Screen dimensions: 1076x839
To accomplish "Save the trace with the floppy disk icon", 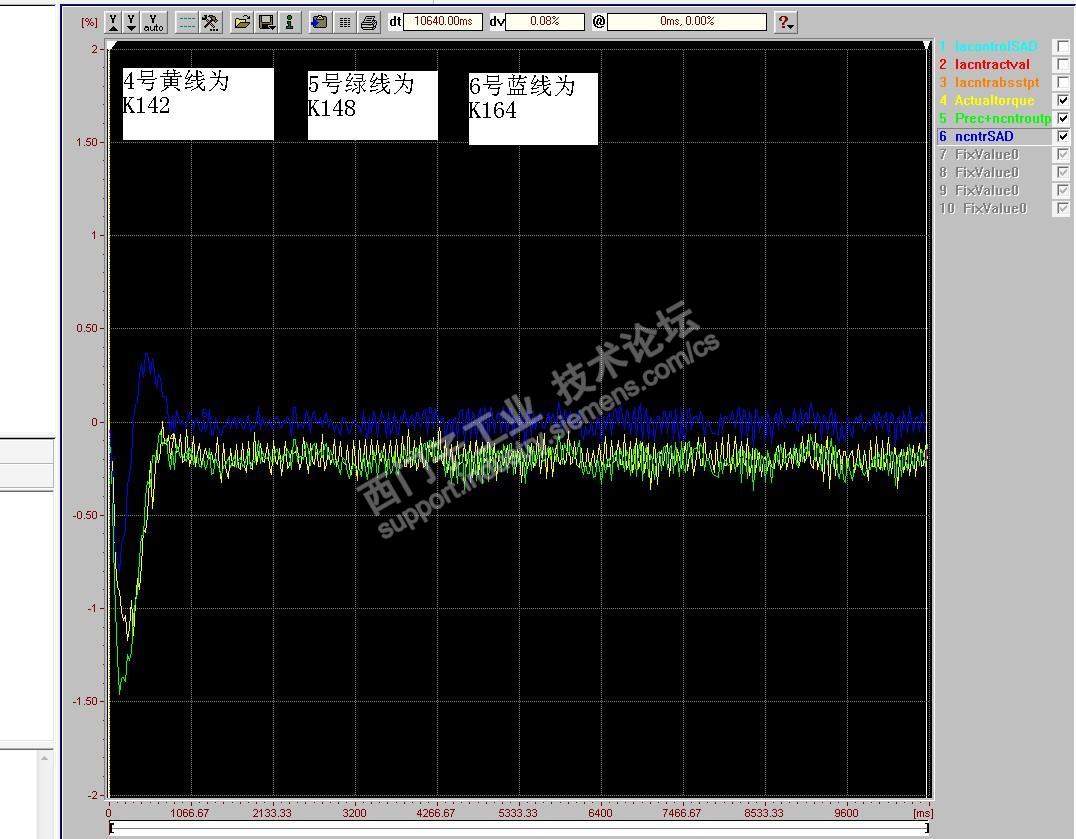I will tap(267, 23).
